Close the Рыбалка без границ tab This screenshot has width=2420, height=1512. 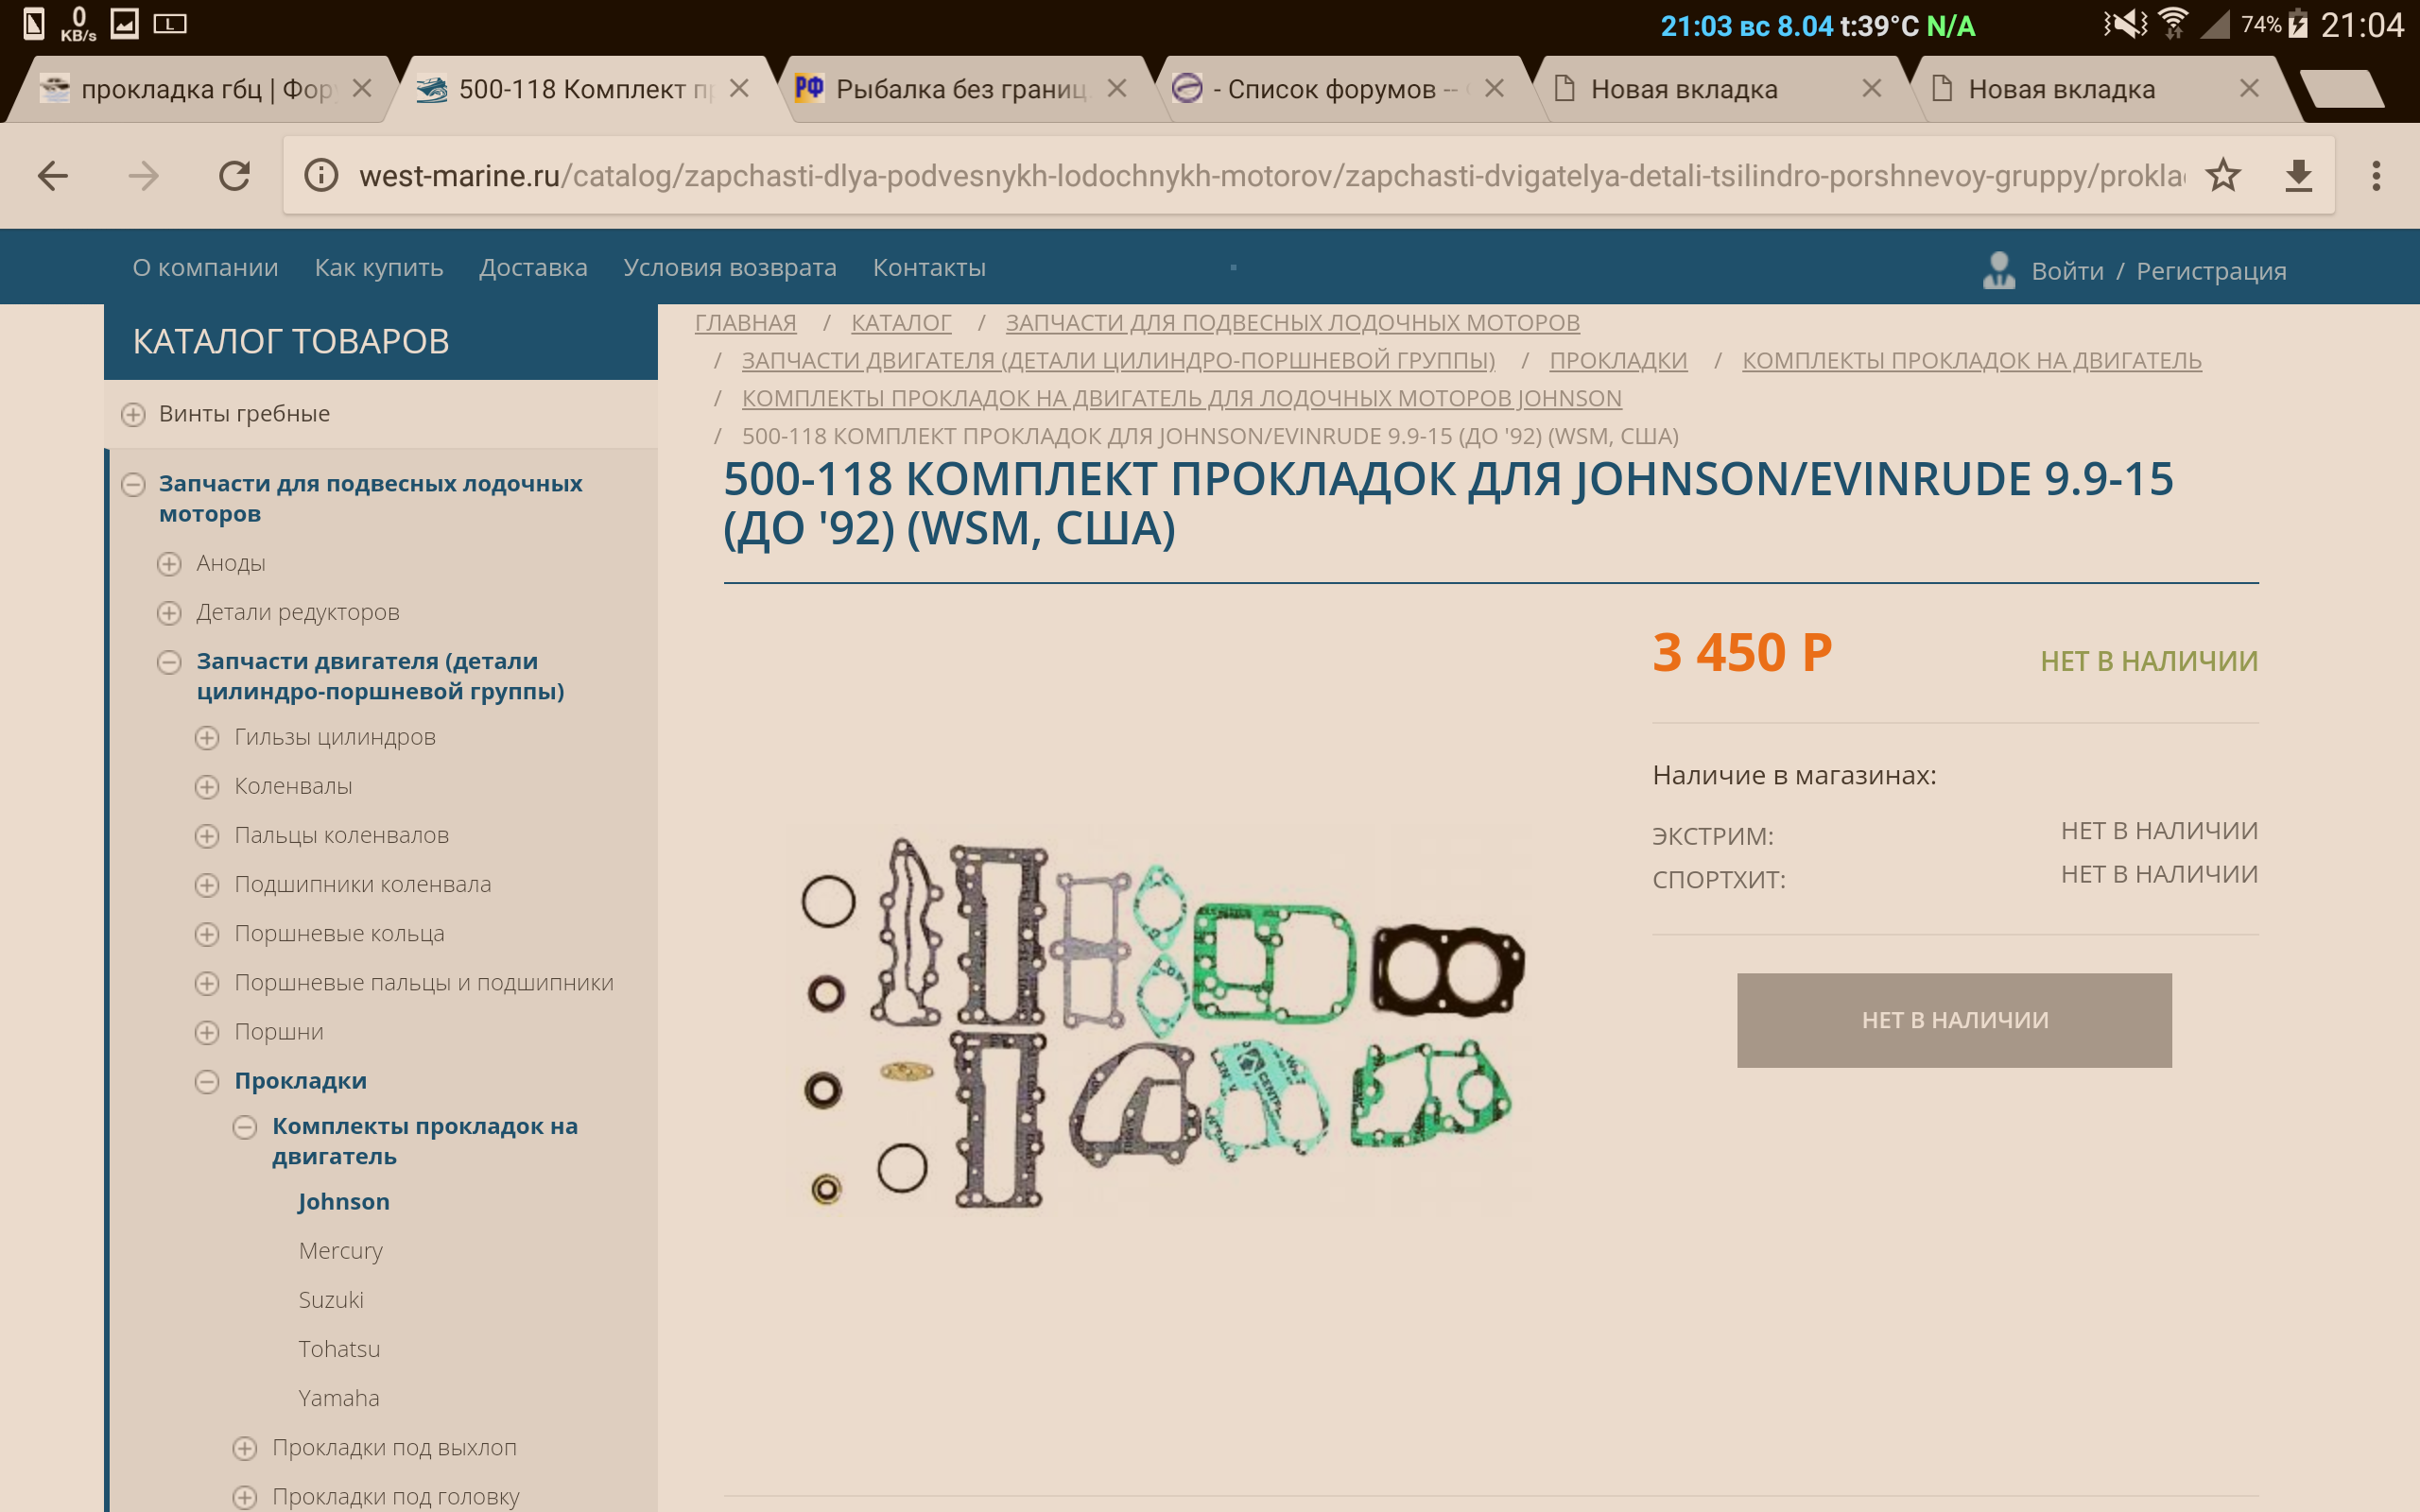pos(1117,89)
